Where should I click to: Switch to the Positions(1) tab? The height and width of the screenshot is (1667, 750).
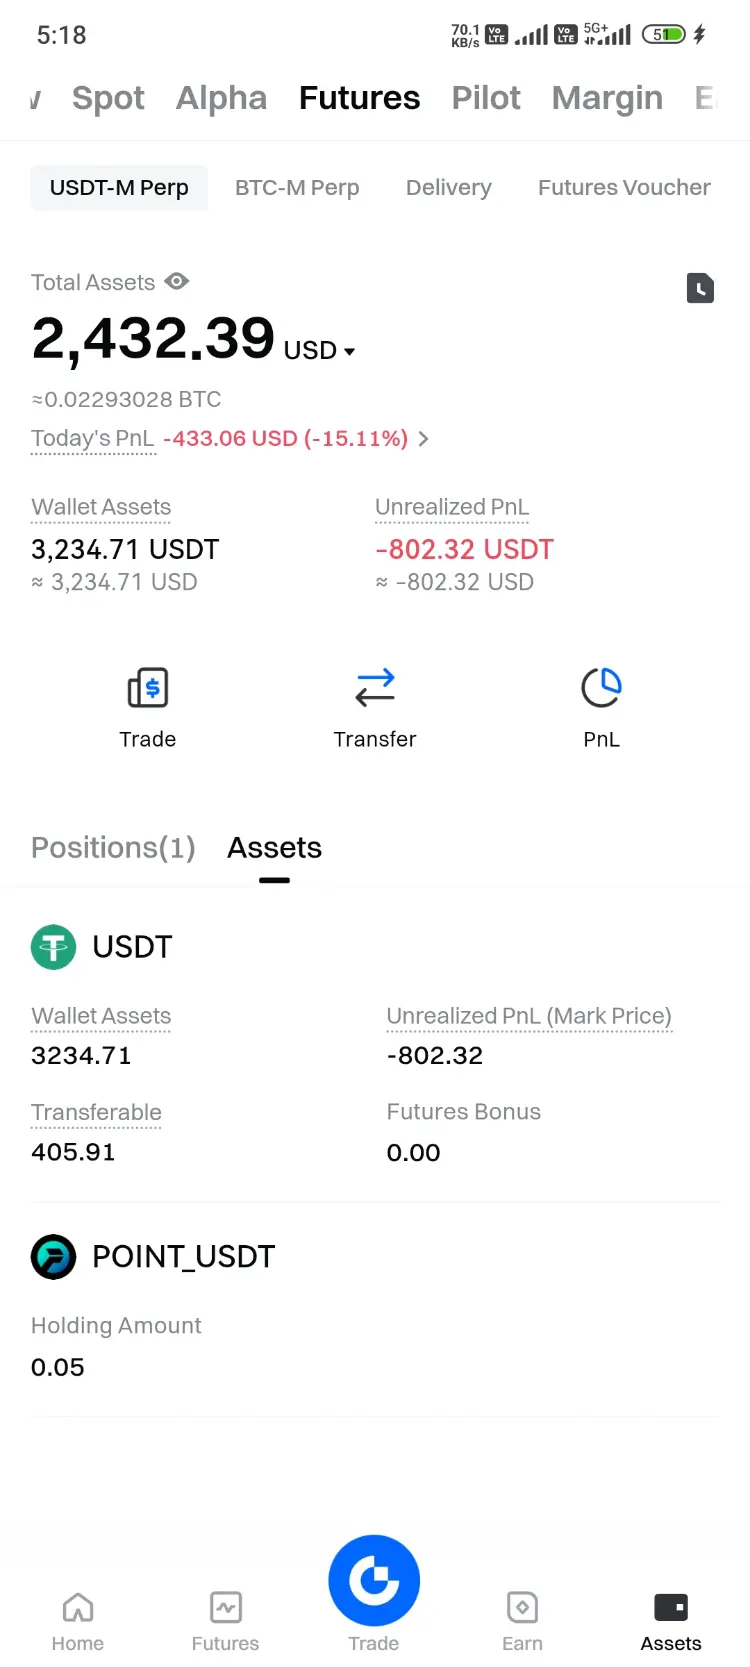[x=113, y=848]
